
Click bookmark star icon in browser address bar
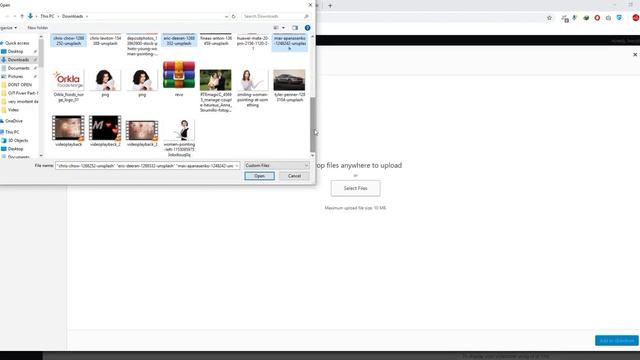(x=549, y=18)
